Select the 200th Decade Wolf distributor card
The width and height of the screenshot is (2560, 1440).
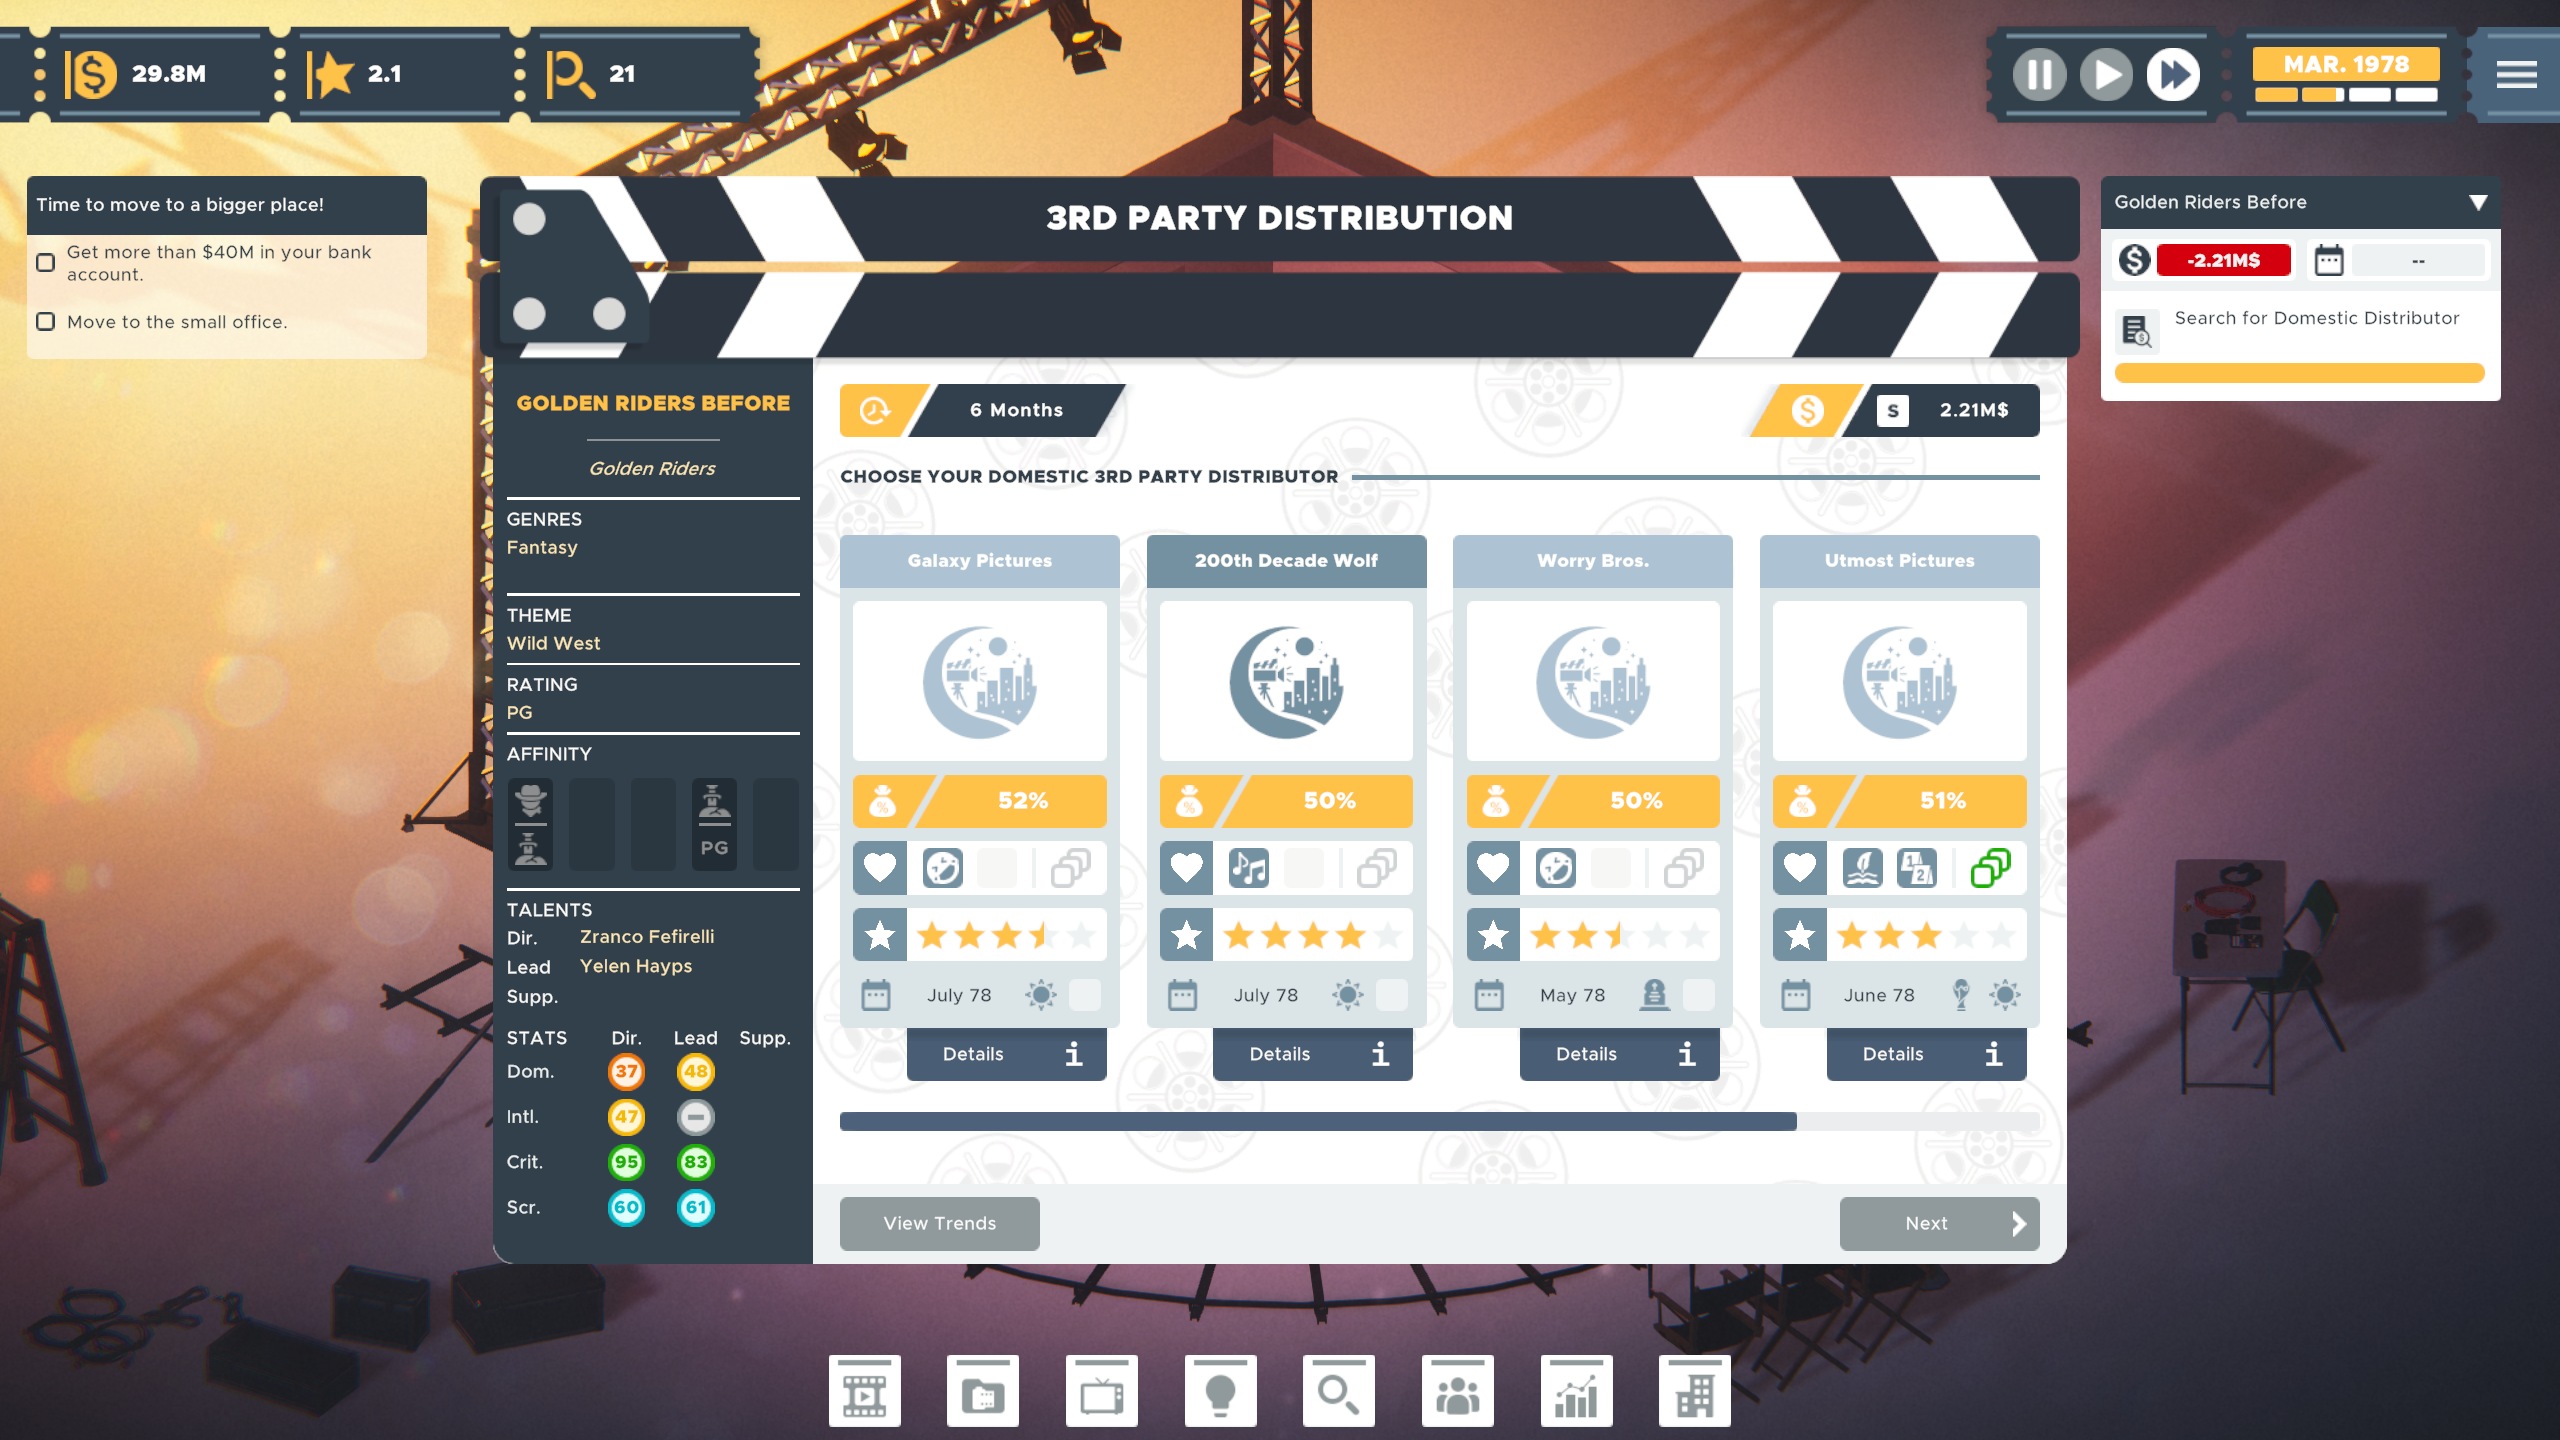(x=1286, y=682)
